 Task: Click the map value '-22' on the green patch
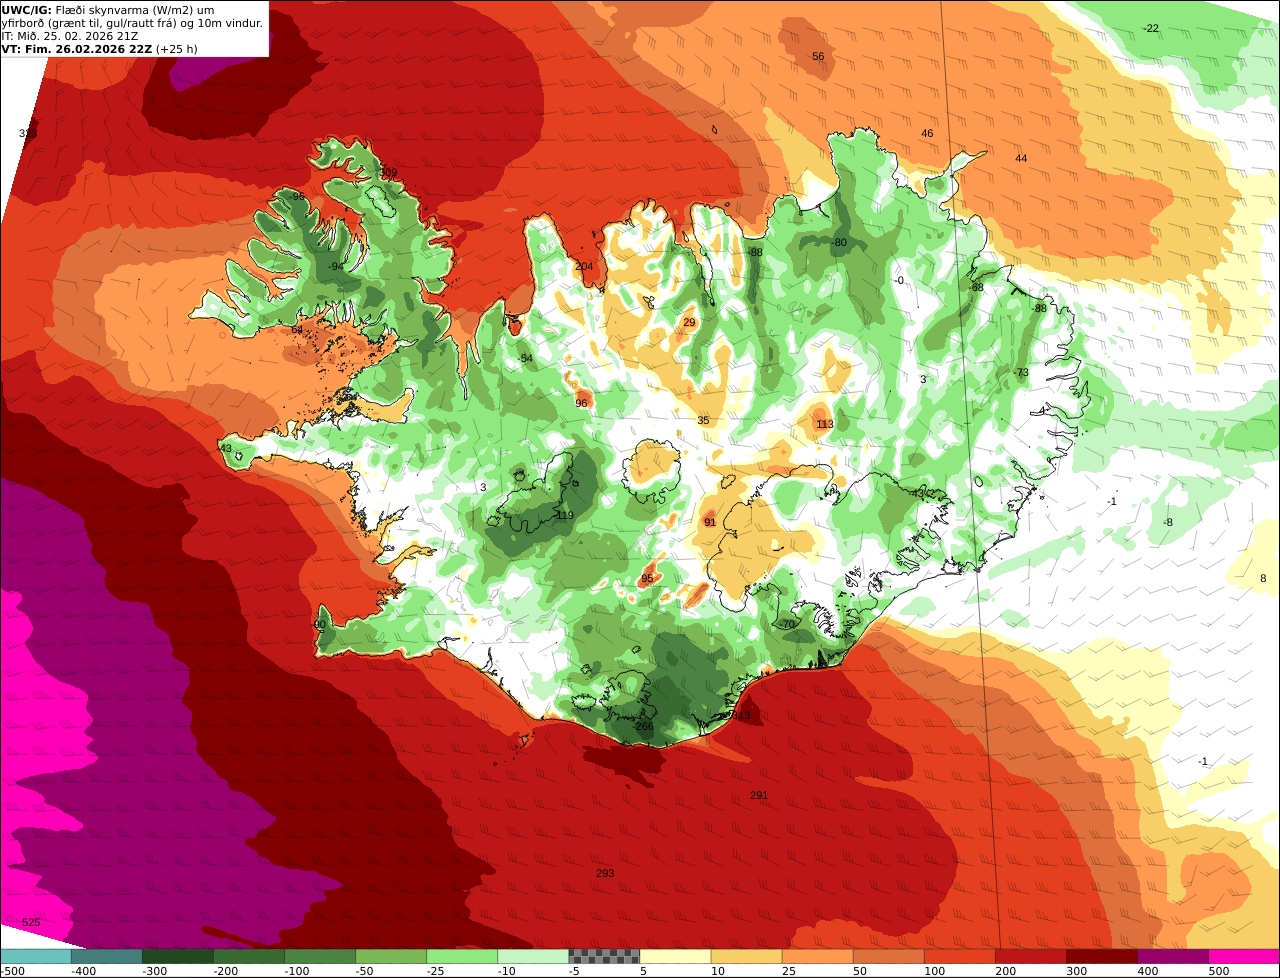[x=1151, y=28]
